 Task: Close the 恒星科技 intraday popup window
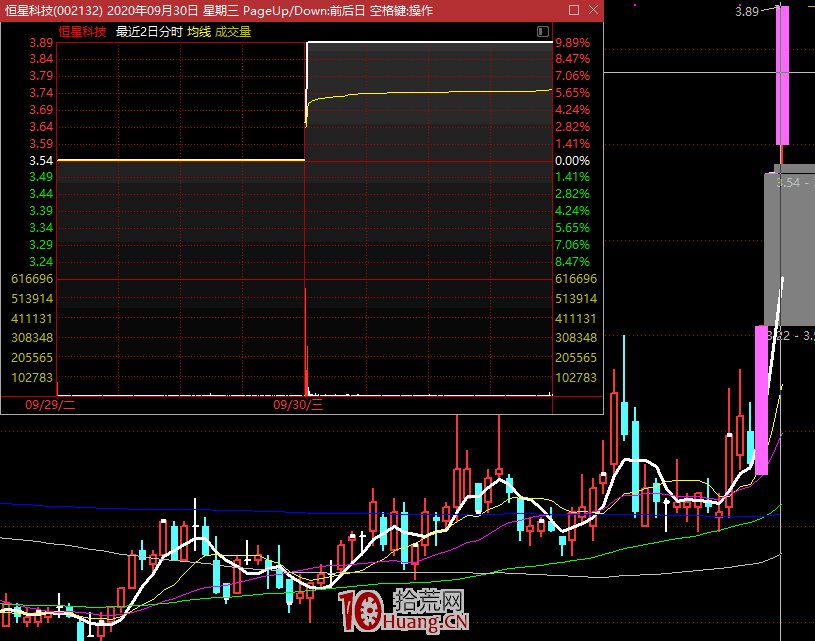tap(592, 10)
